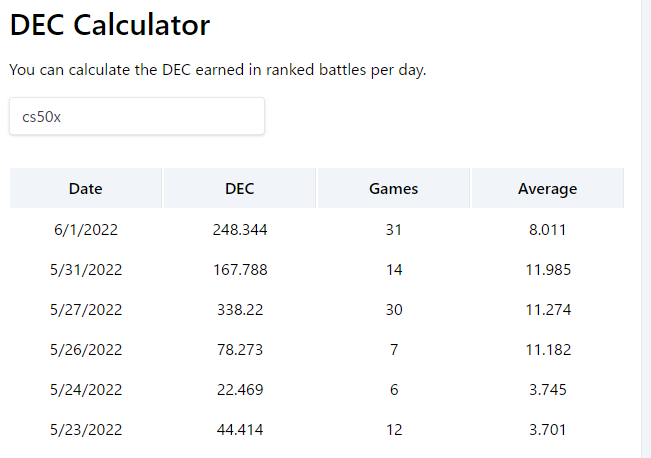Click the 31 games count cell

coord(394,230)
